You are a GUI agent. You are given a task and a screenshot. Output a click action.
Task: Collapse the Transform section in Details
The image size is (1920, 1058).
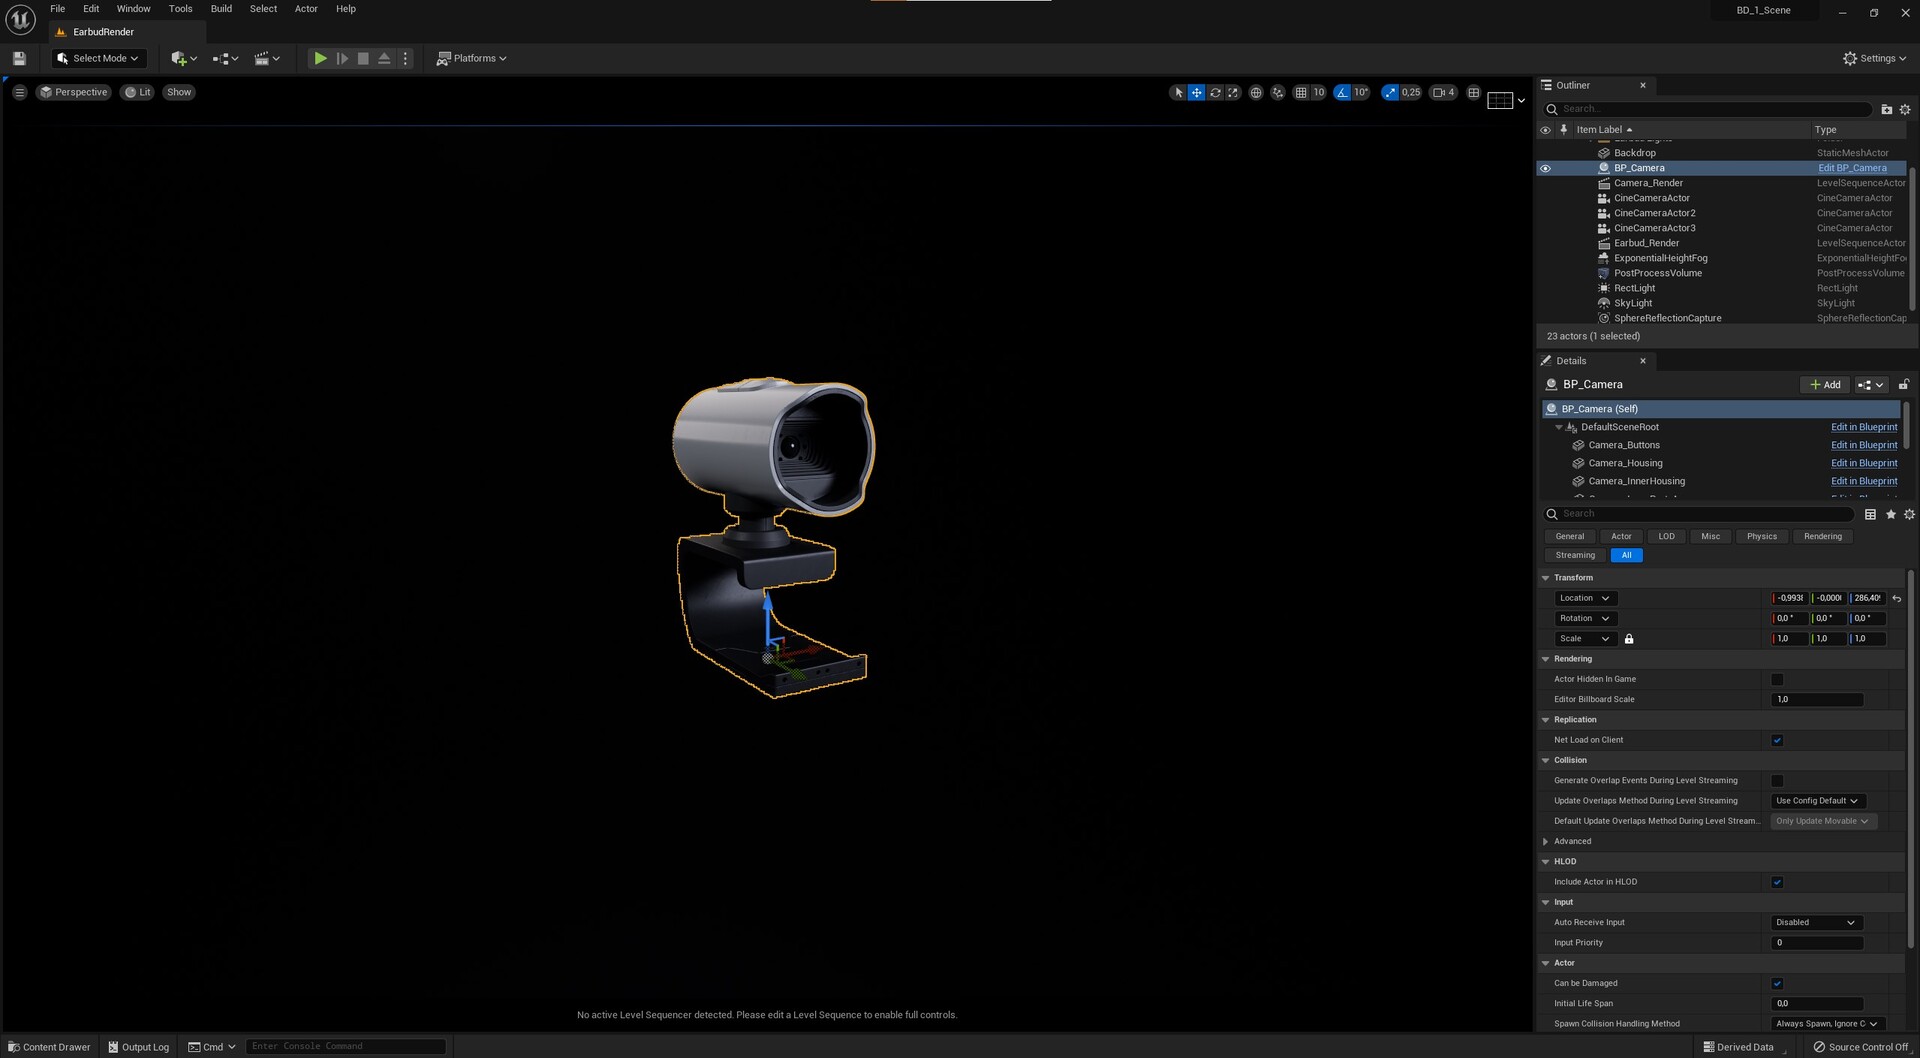[x=1546, y=578]
